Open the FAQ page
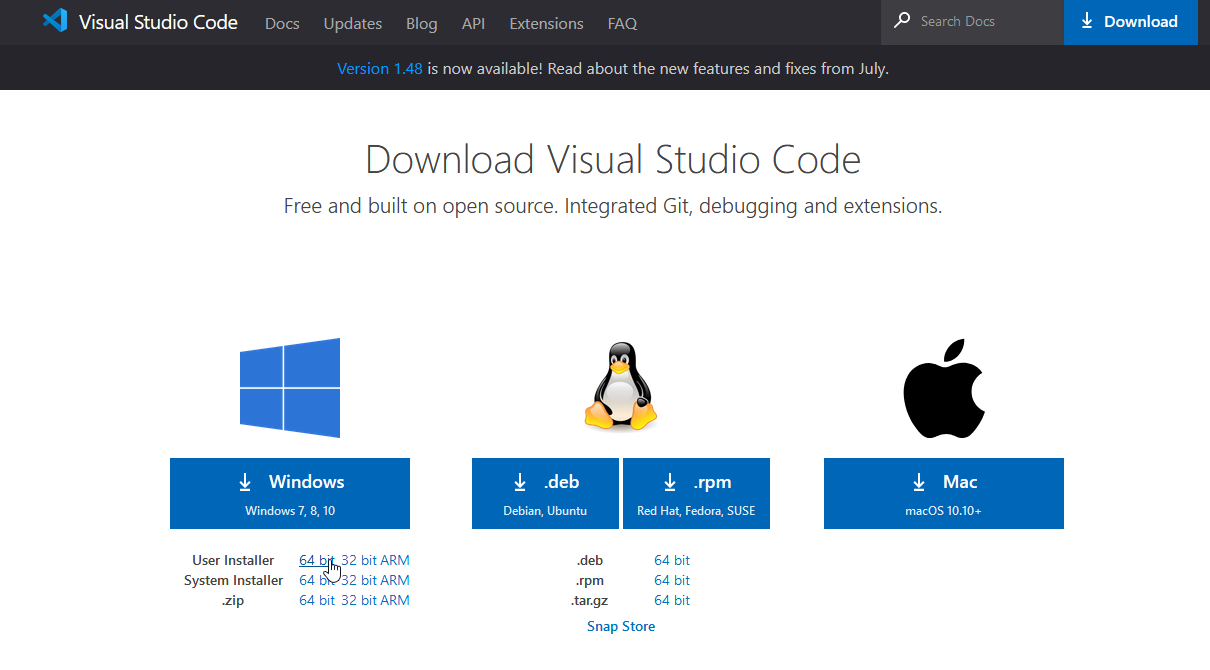The height and width of the screenshot is (670, 1210). pos(622,23)
